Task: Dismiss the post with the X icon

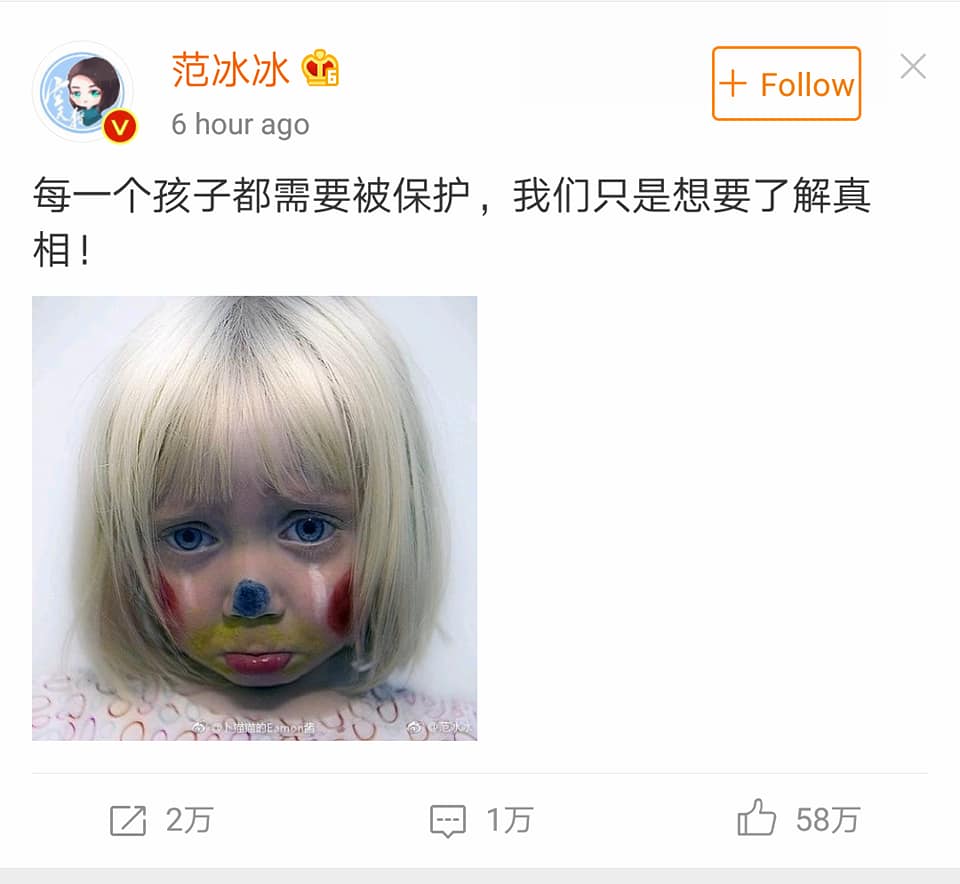Action: tap(913, 66)
